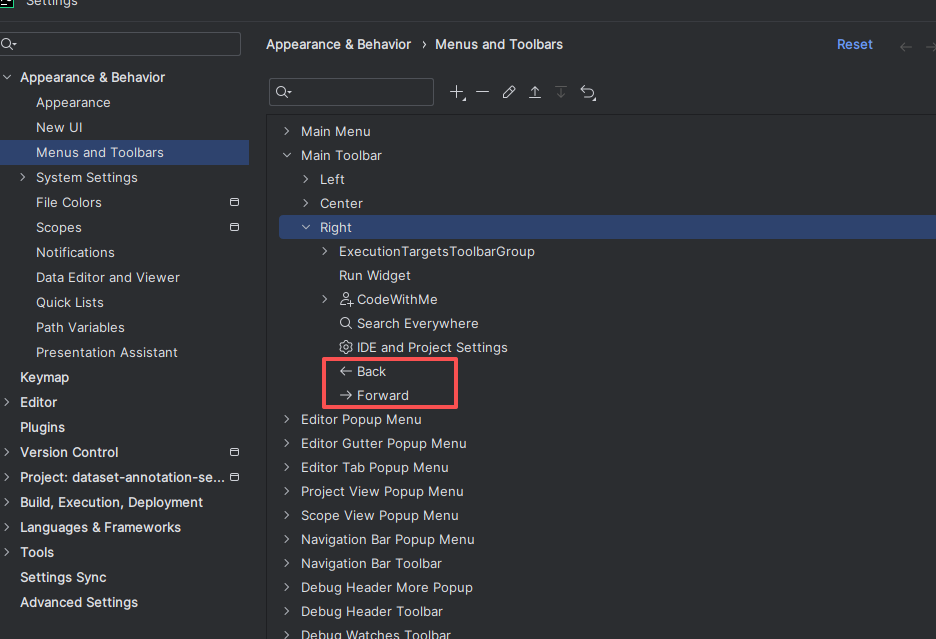Click the Remove minus icon
Image resolution: width=936 pixels, height=639 pixels.
click(482, 92)
